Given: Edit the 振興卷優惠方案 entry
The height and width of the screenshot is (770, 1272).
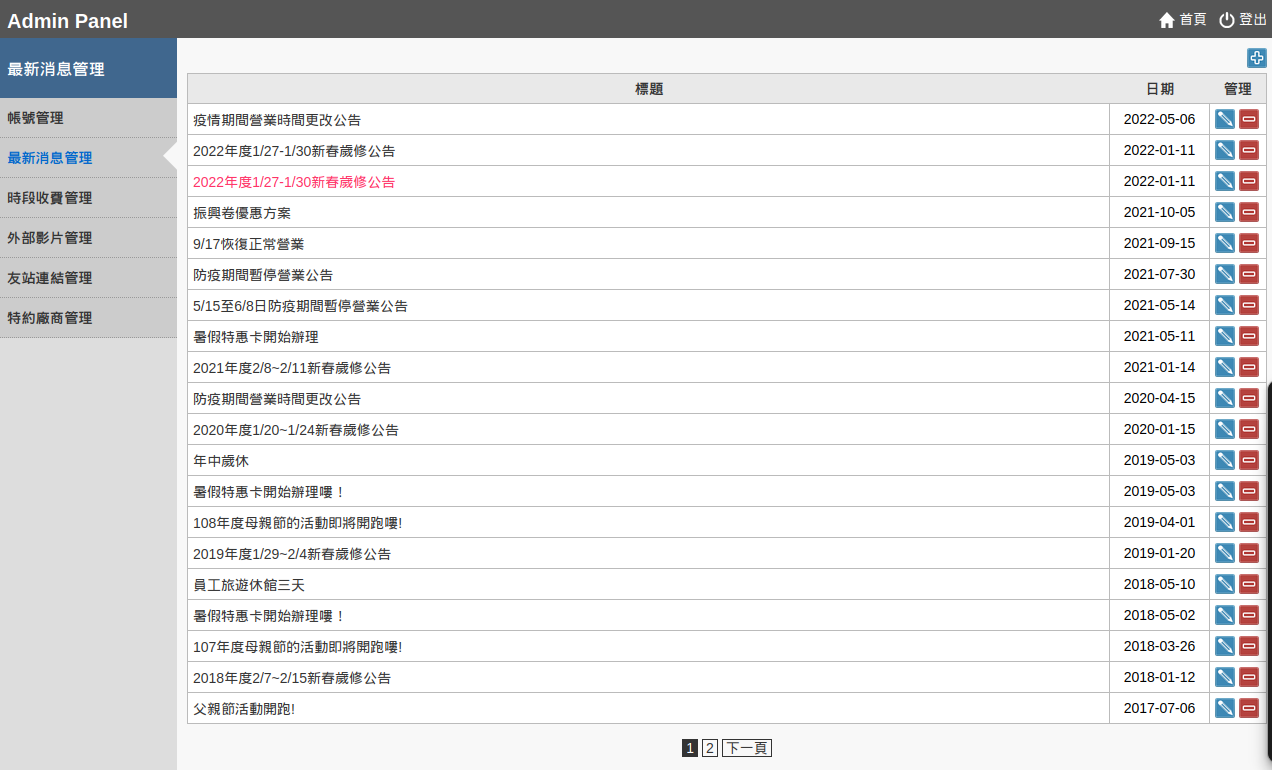Looking at the screenshot, I should (1225, 212).
